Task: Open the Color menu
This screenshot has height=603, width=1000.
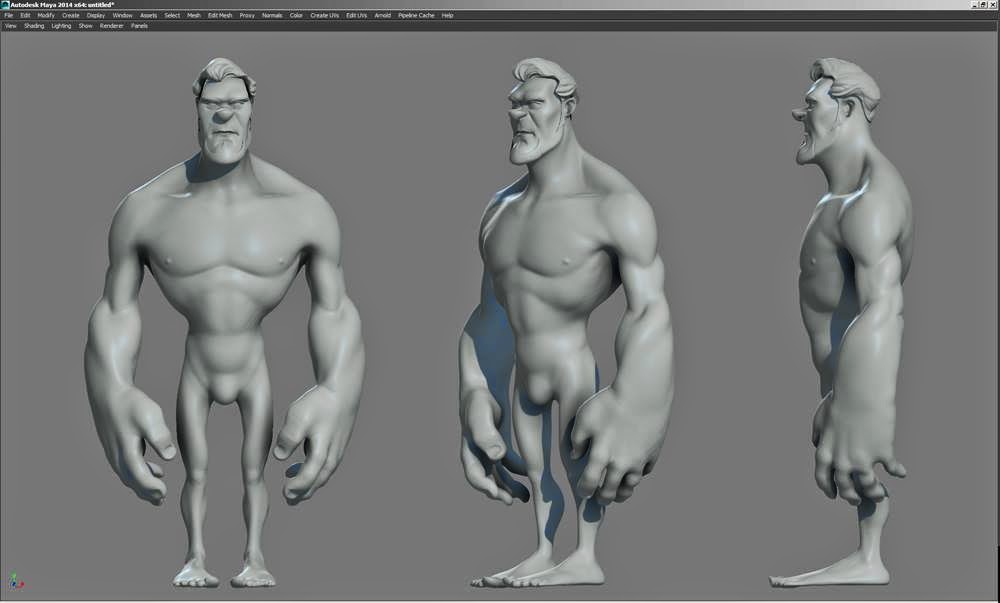Action: [x=297, y=15]
